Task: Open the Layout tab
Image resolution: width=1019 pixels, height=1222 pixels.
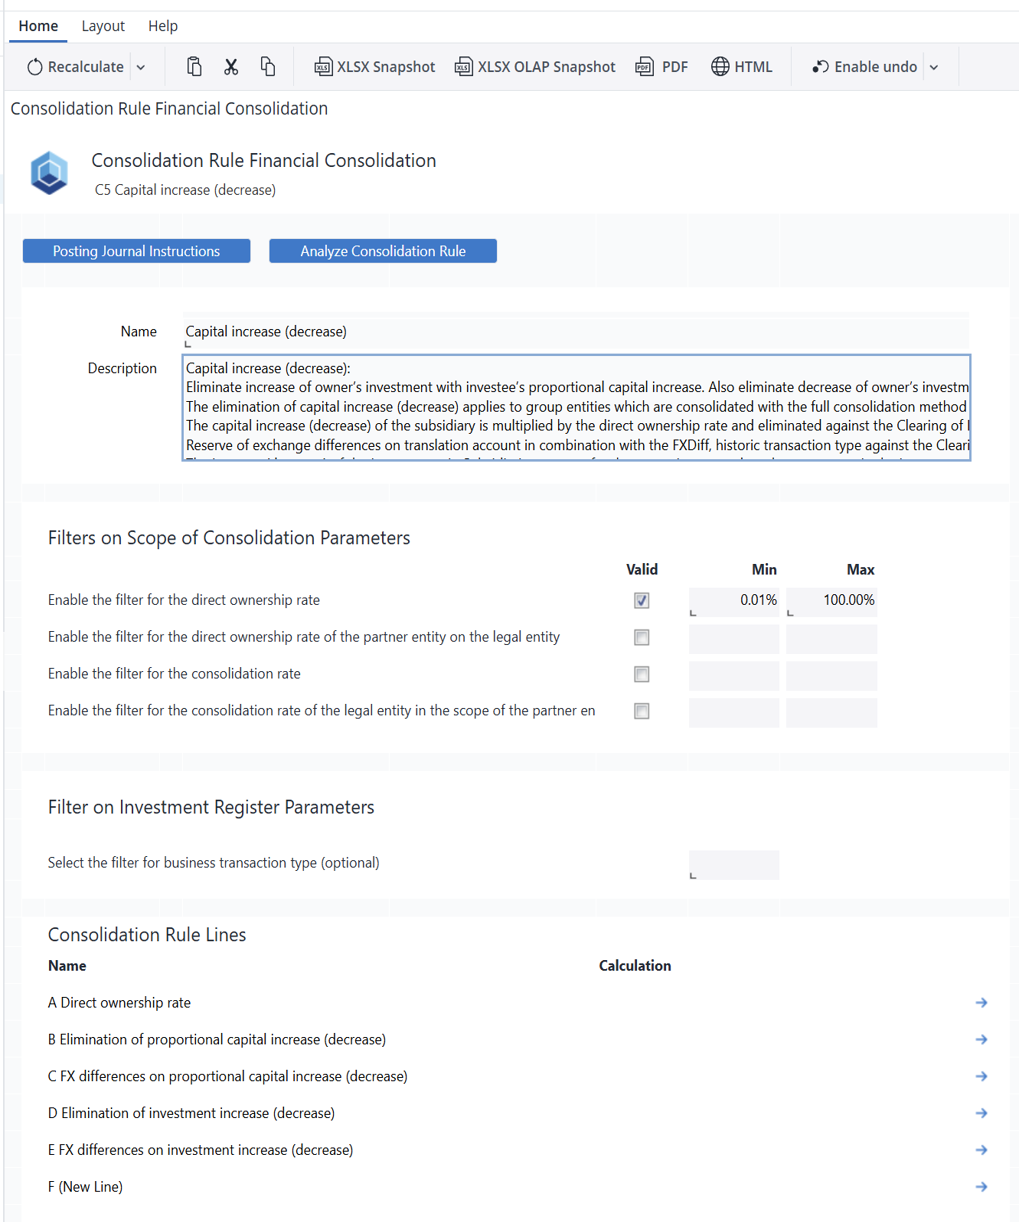Action: click(x=103, y=26)
